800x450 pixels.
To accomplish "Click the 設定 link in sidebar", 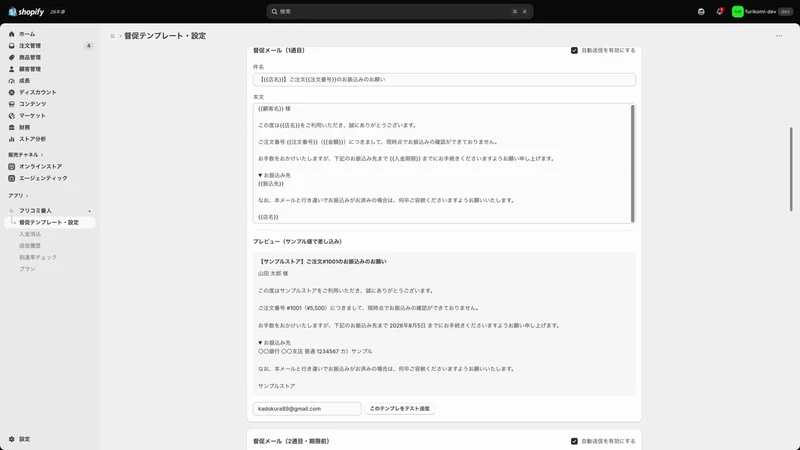I will [x=24, y=439].
